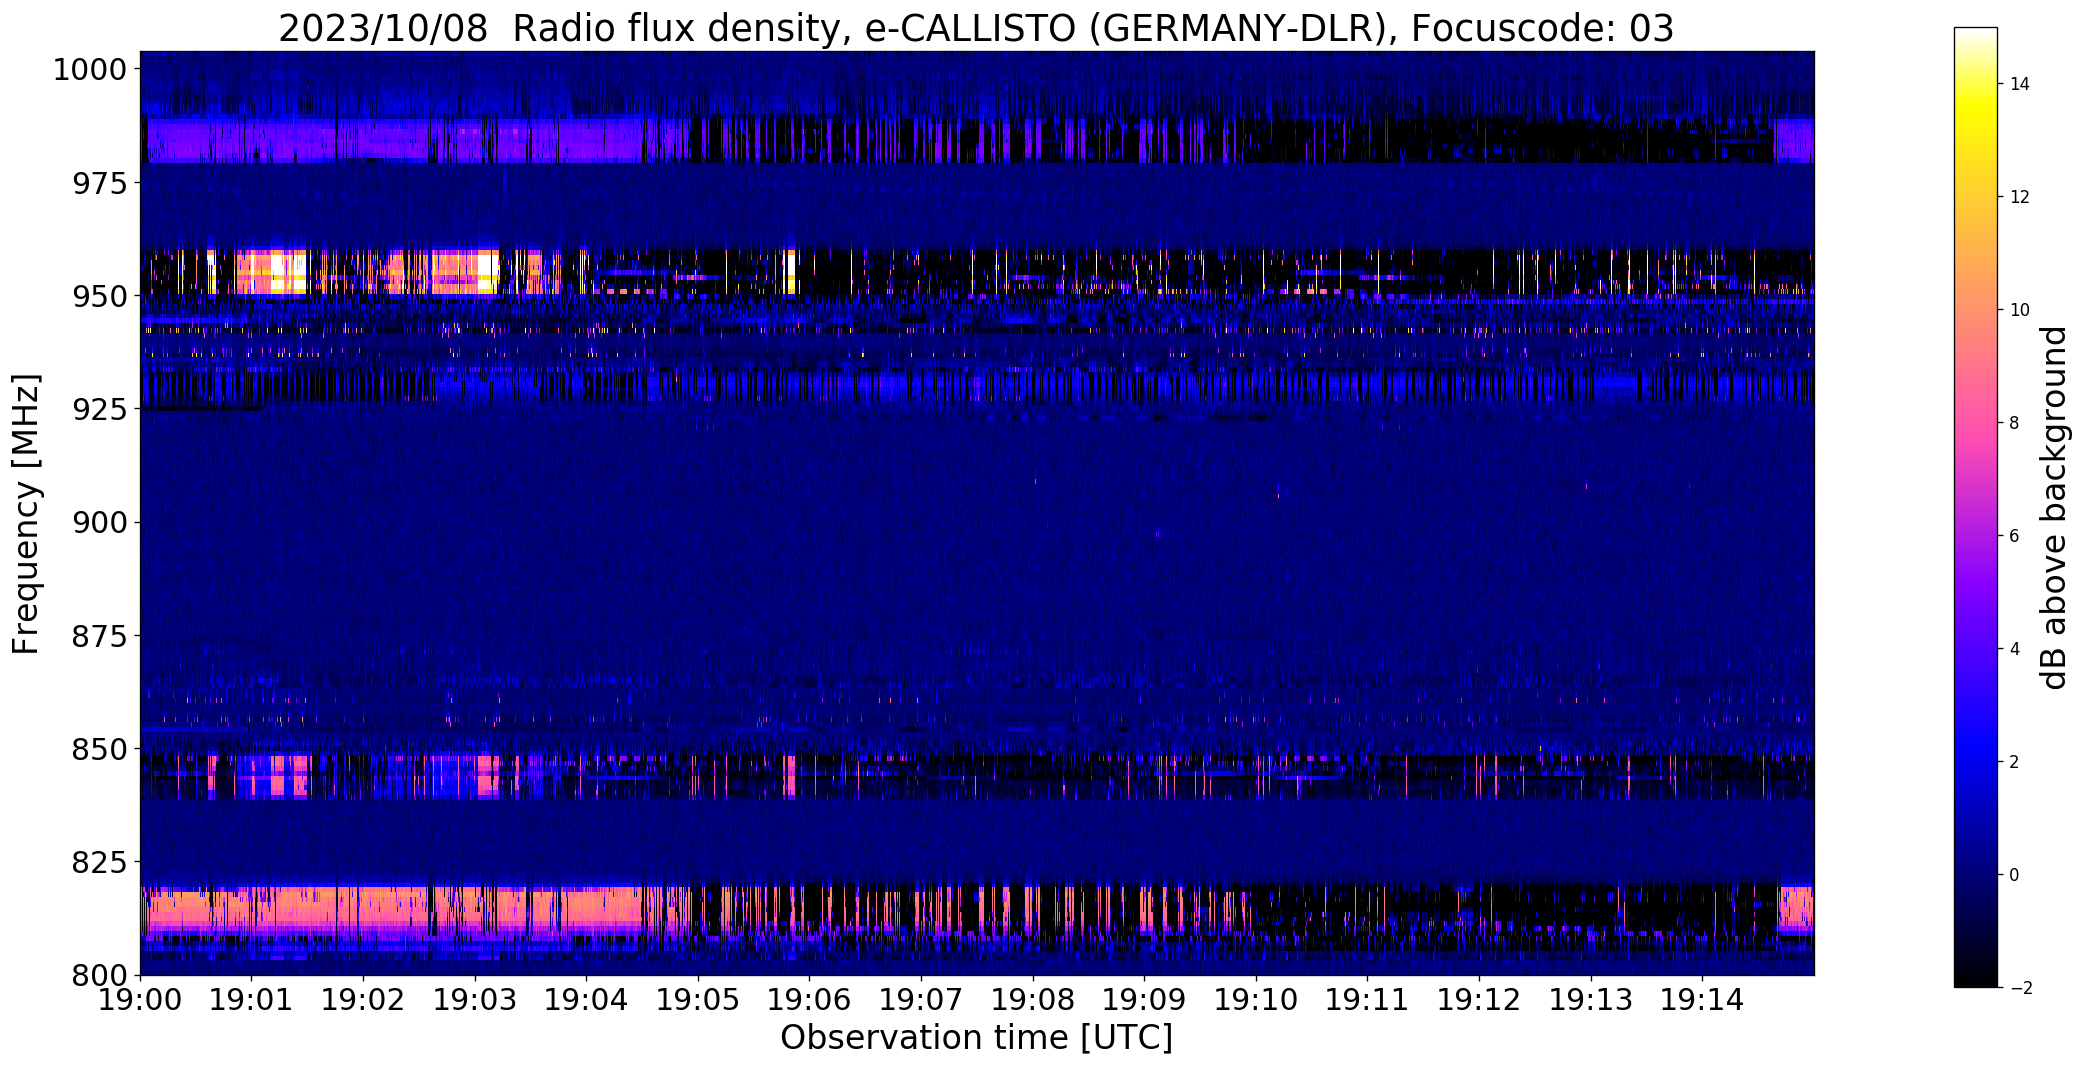Click the colorbar tick label 14
Image resolution: width=2085 pixels, height=1067 pixels.
tap(2020, 84)
